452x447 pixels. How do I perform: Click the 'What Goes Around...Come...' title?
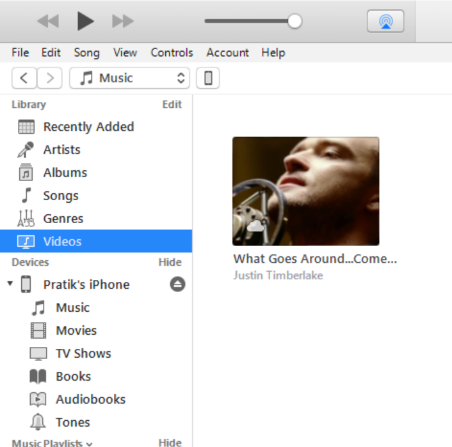pyautogui.click(x=315, y=259)
